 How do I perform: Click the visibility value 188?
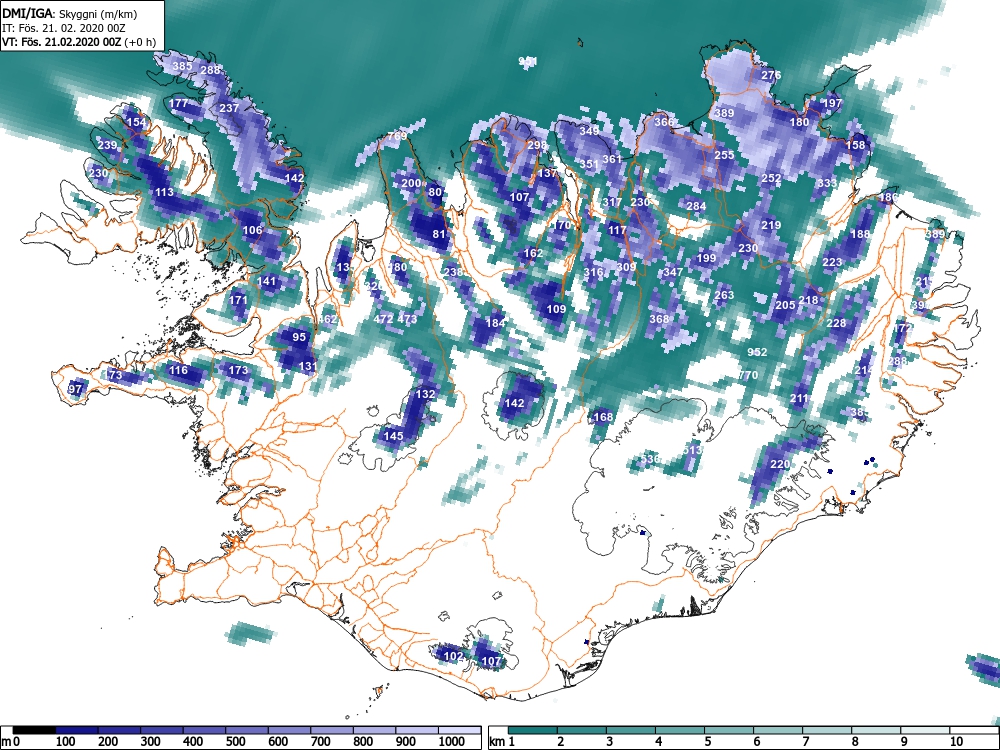pos(860,233)
